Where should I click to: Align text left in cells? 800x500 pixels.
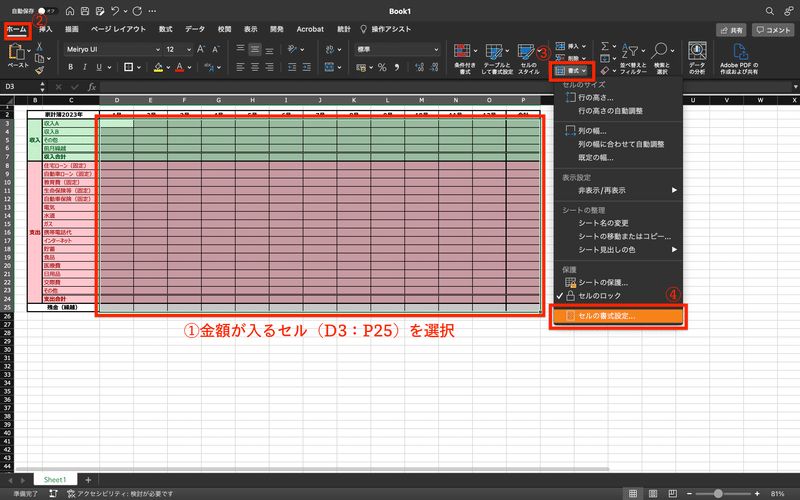tap(240, 67)
